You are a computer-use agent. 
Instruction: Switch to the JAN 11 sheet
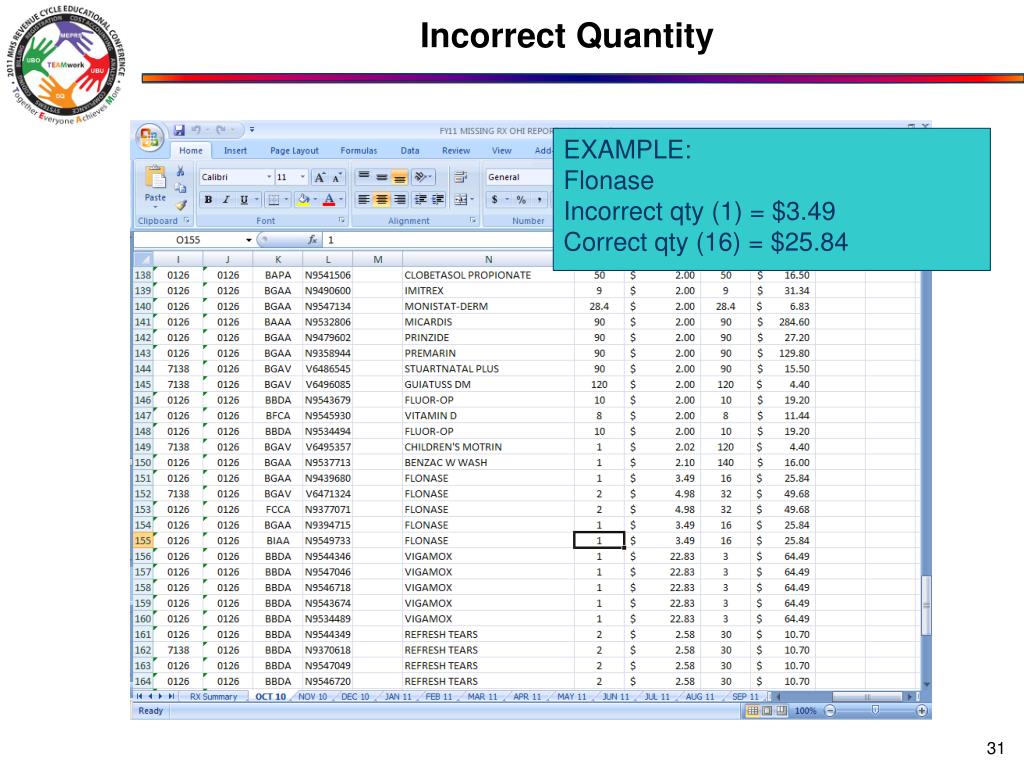(x=398, y=697)
